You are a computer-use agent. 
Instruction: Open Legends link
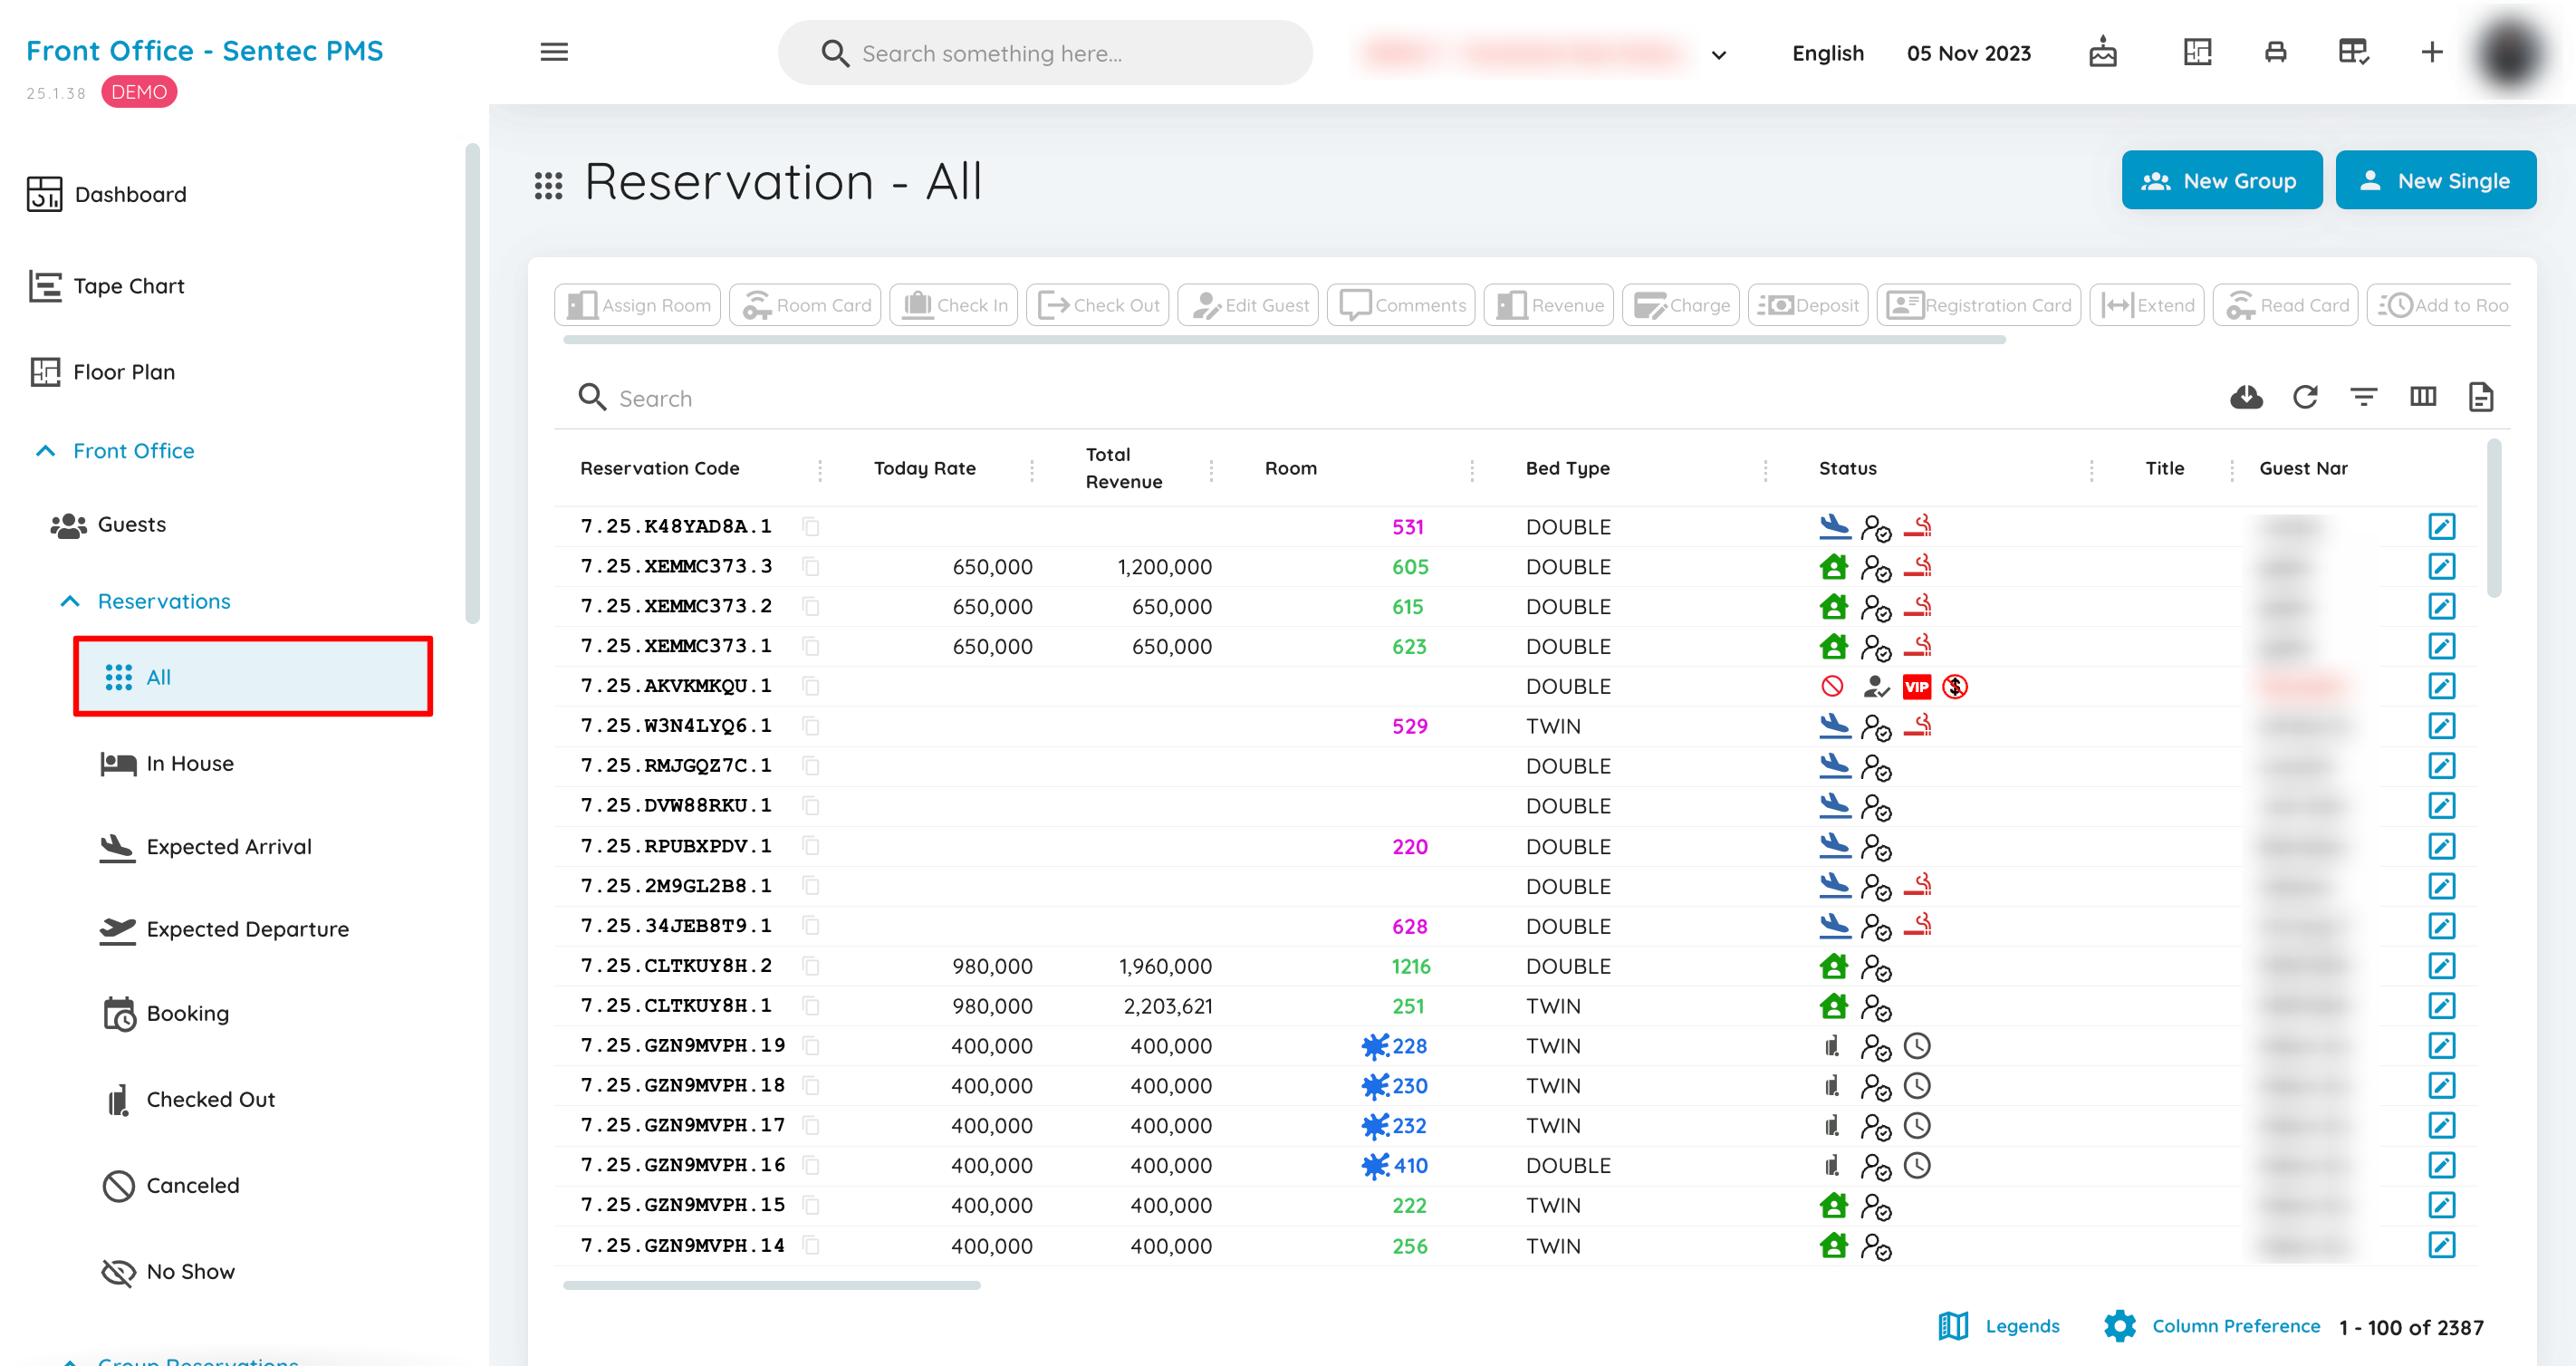tap(1998, 1326)
